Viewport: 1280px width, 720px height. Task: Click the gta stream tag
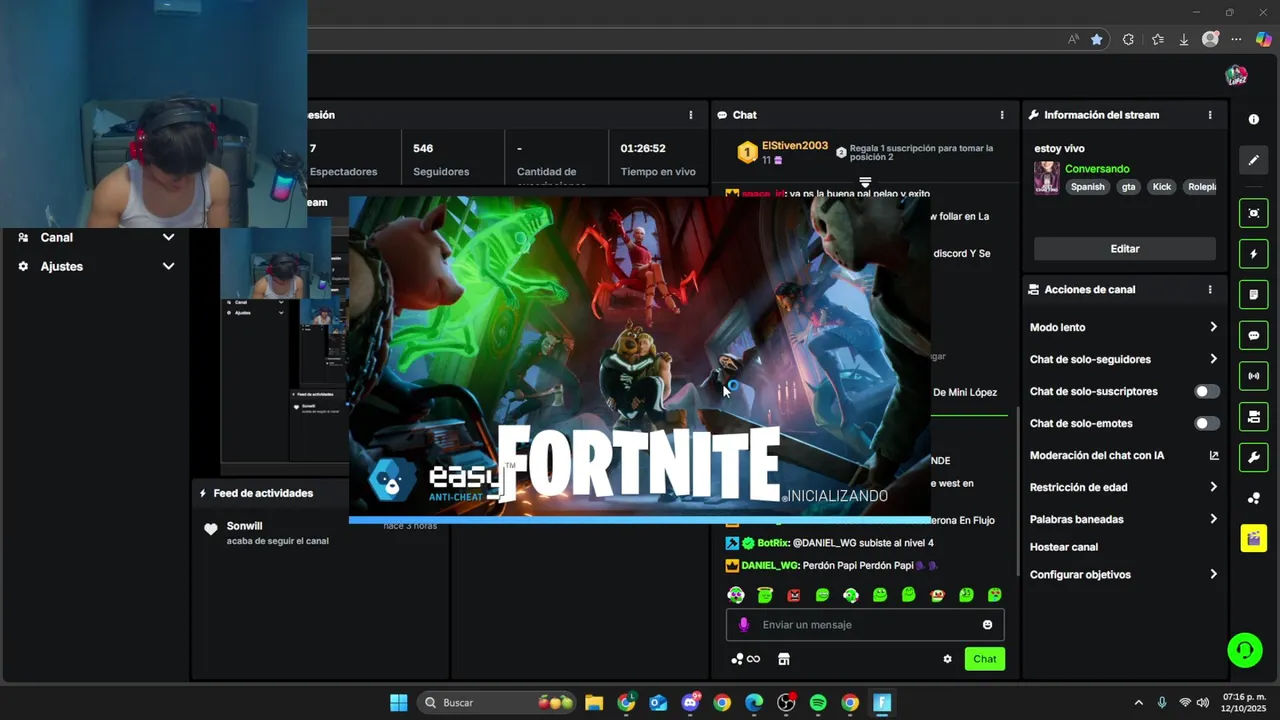tap(1128, 187)
